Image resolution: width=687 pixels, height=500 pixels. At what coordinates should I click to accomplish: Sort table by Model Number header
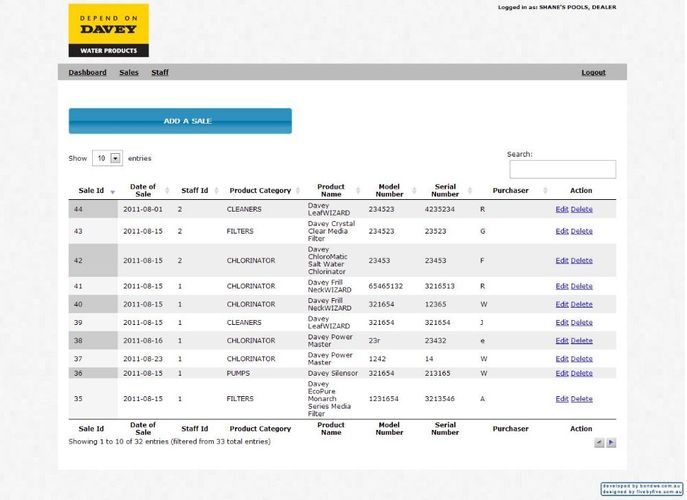389,190
